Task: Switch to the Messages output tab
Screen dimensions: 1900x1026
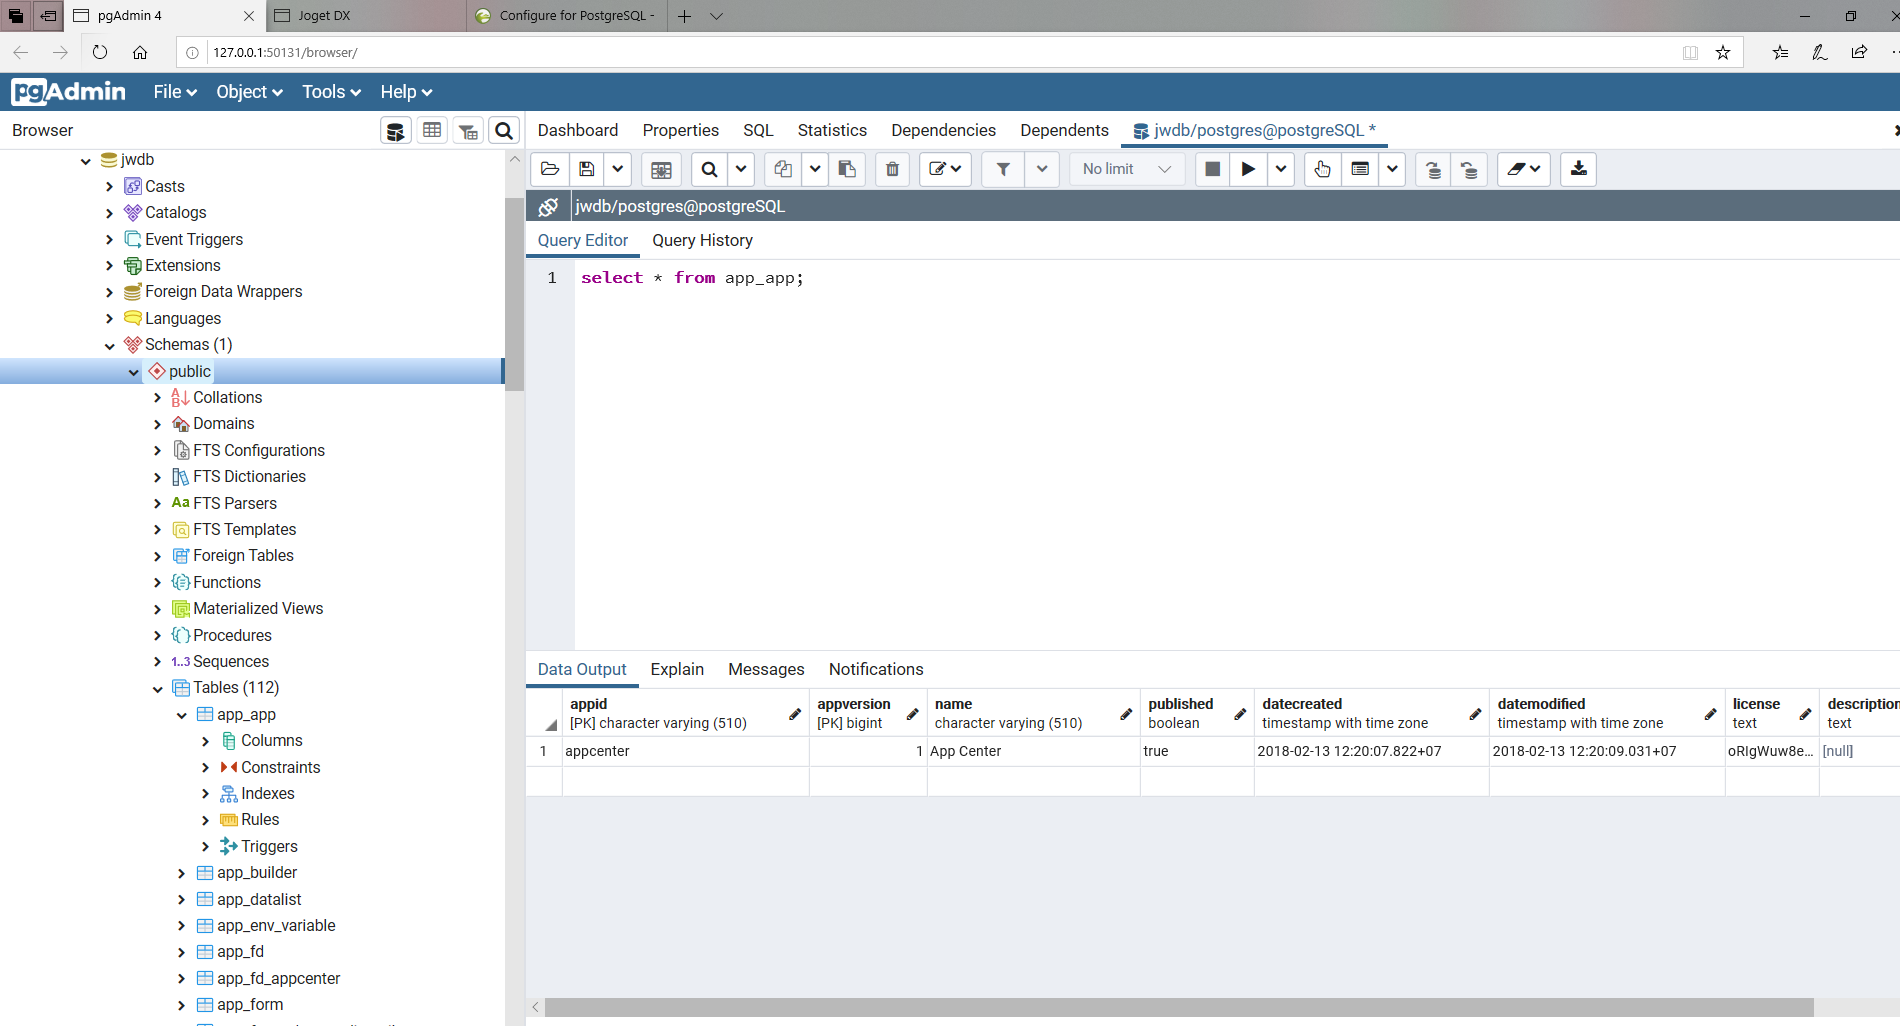Action: [x=766, y=669]
